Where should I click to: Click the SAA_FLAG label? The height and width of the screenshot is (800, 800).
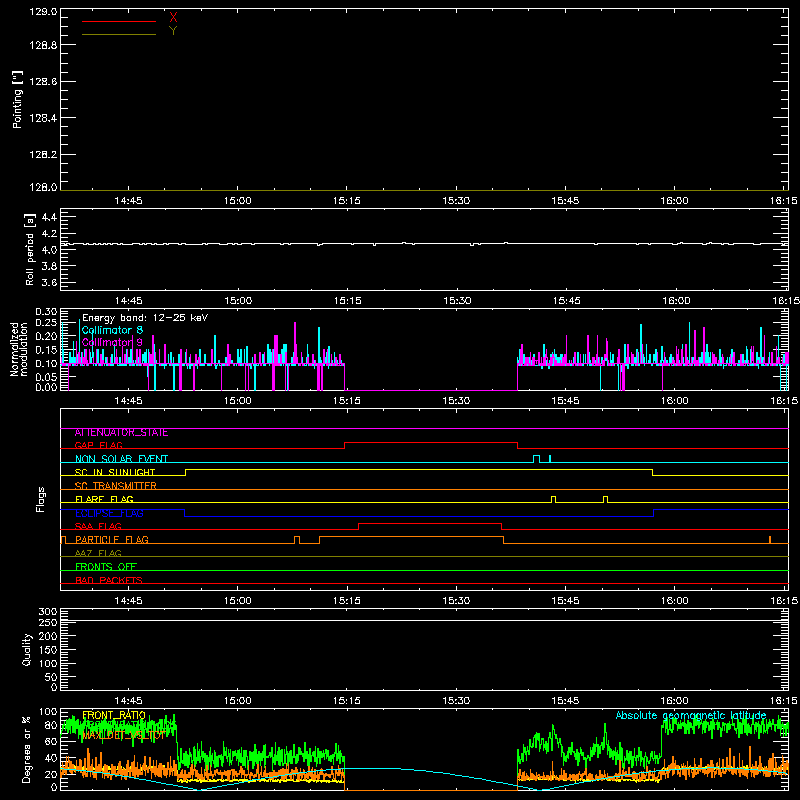click(x=98, y=526)
